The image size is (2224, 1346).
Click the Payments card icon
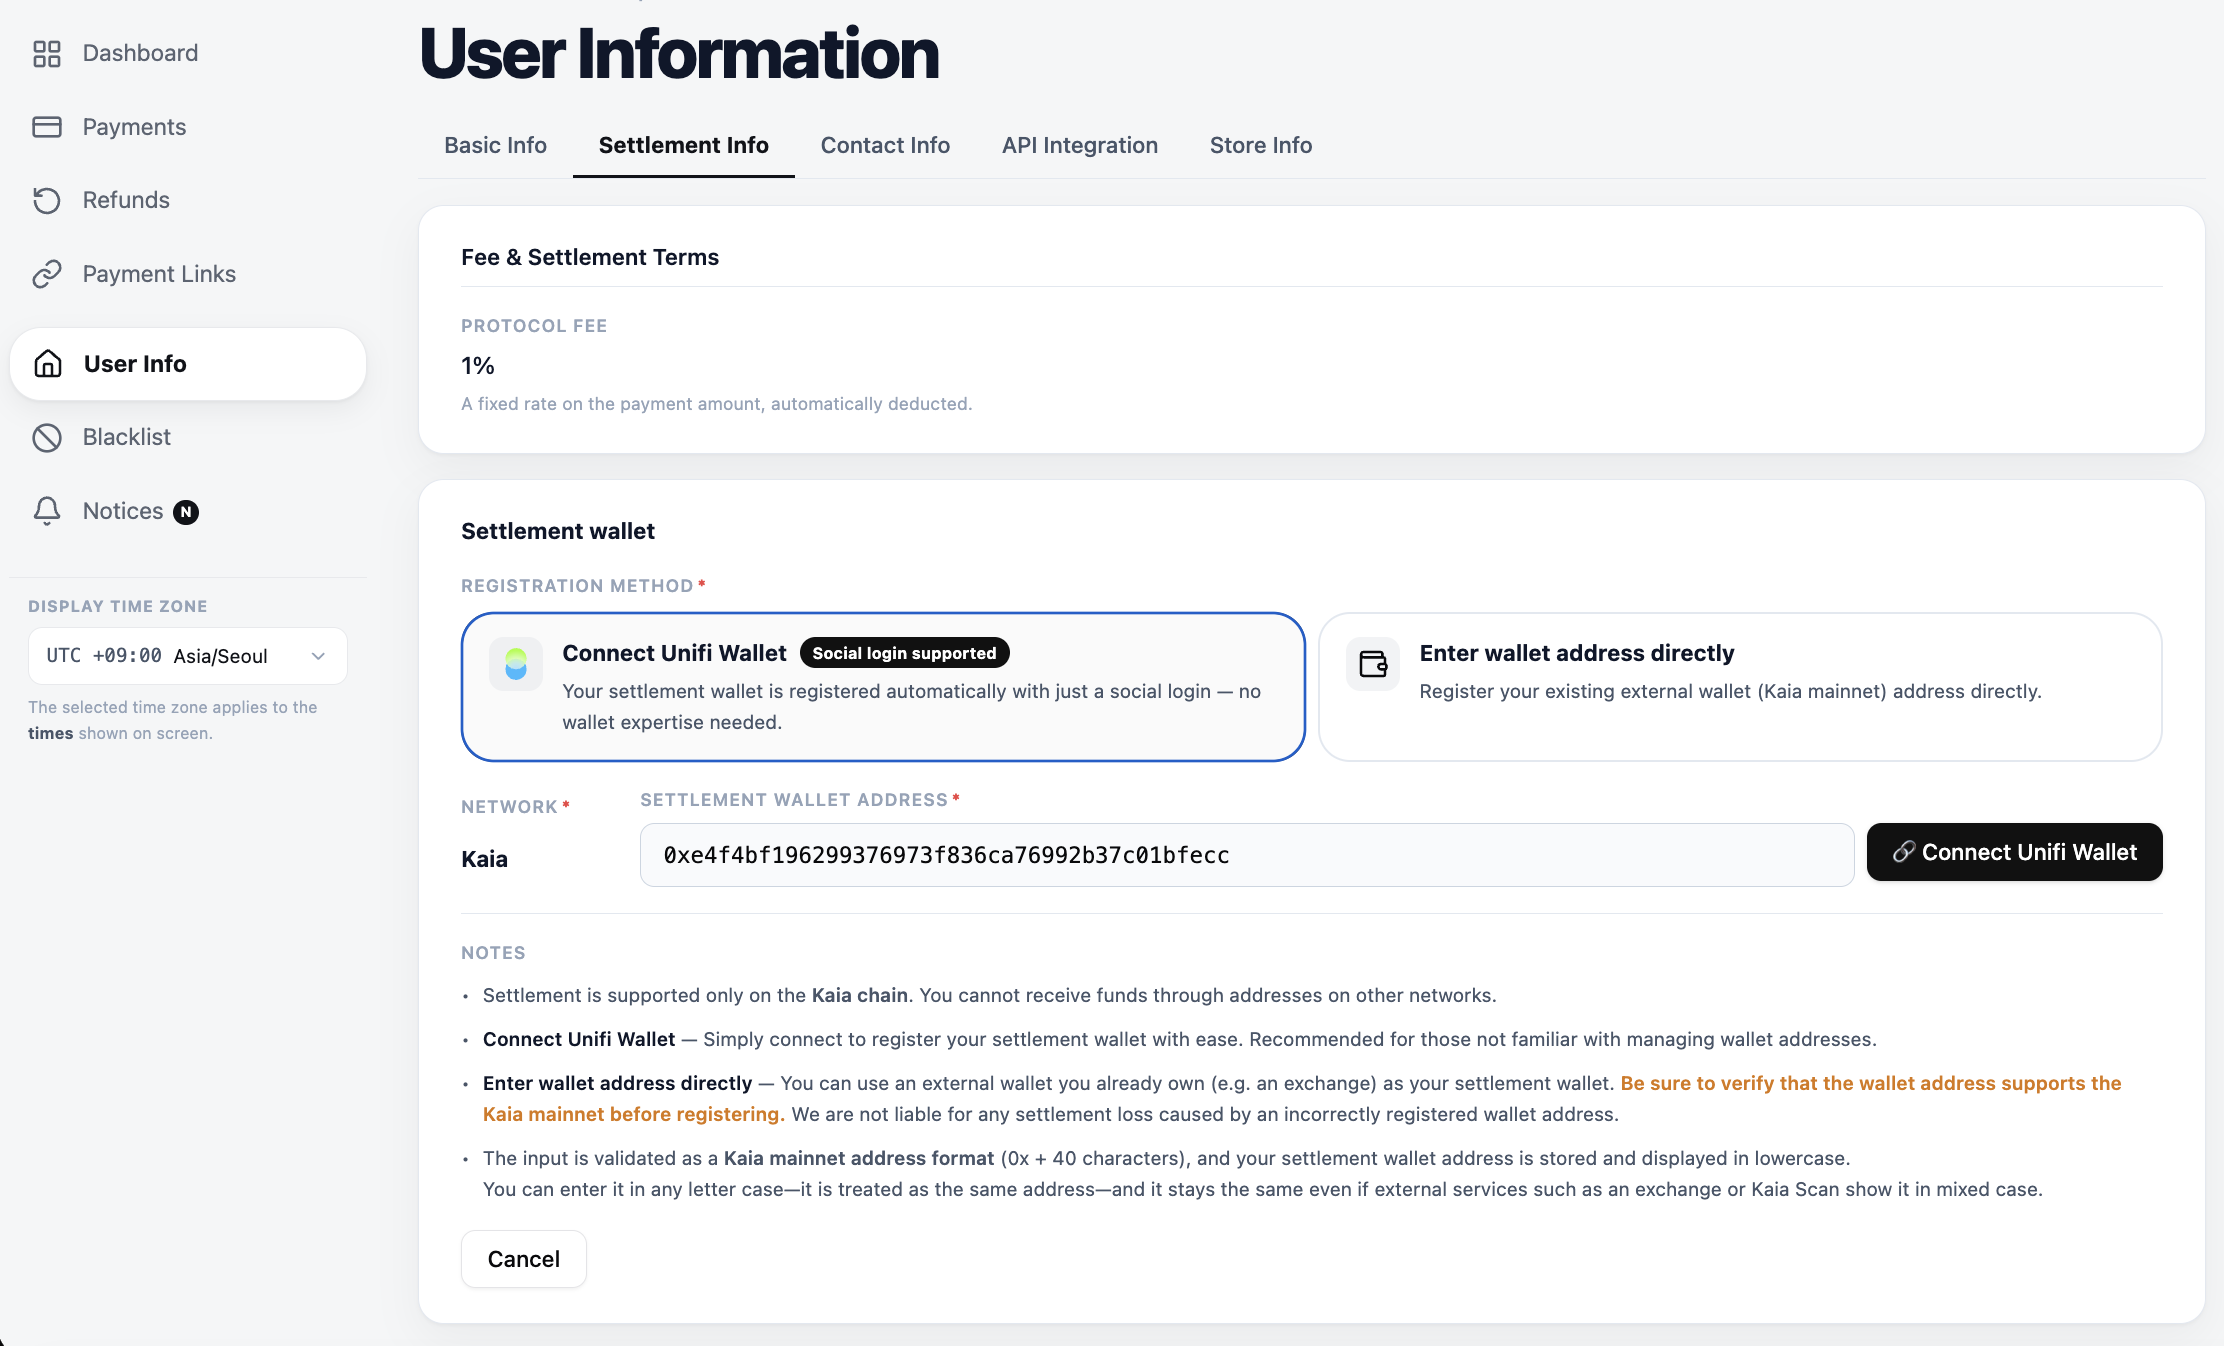click(x=47, y=127)
